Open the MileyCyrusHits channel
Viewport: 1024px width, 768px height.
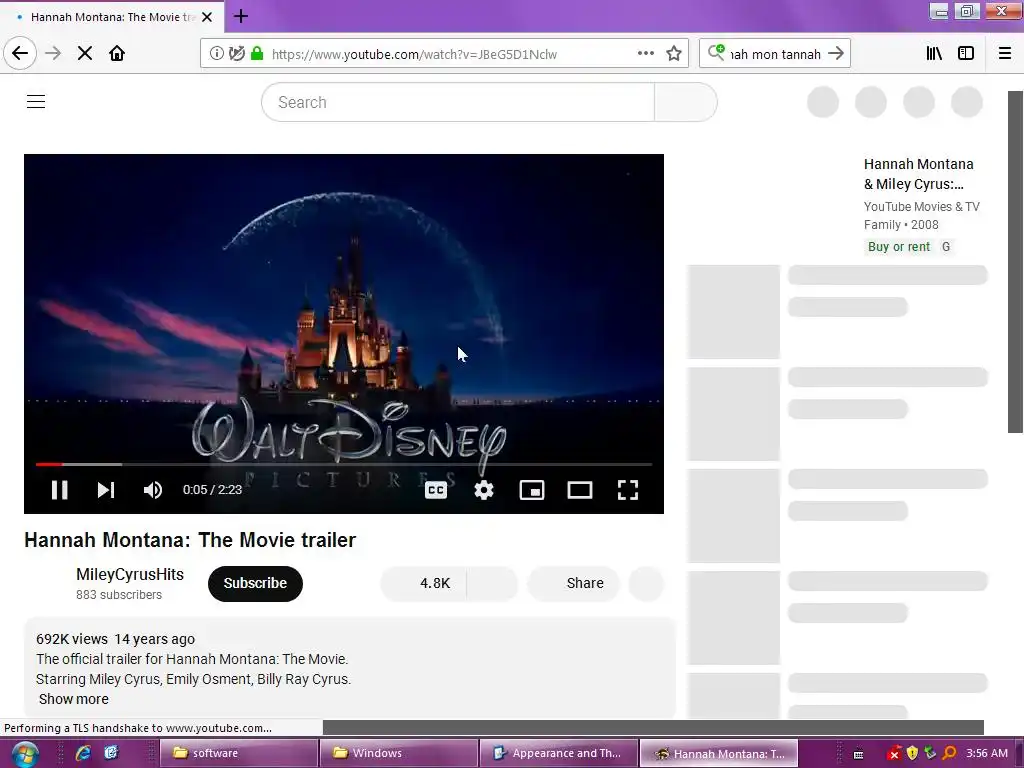coord(130,574)
